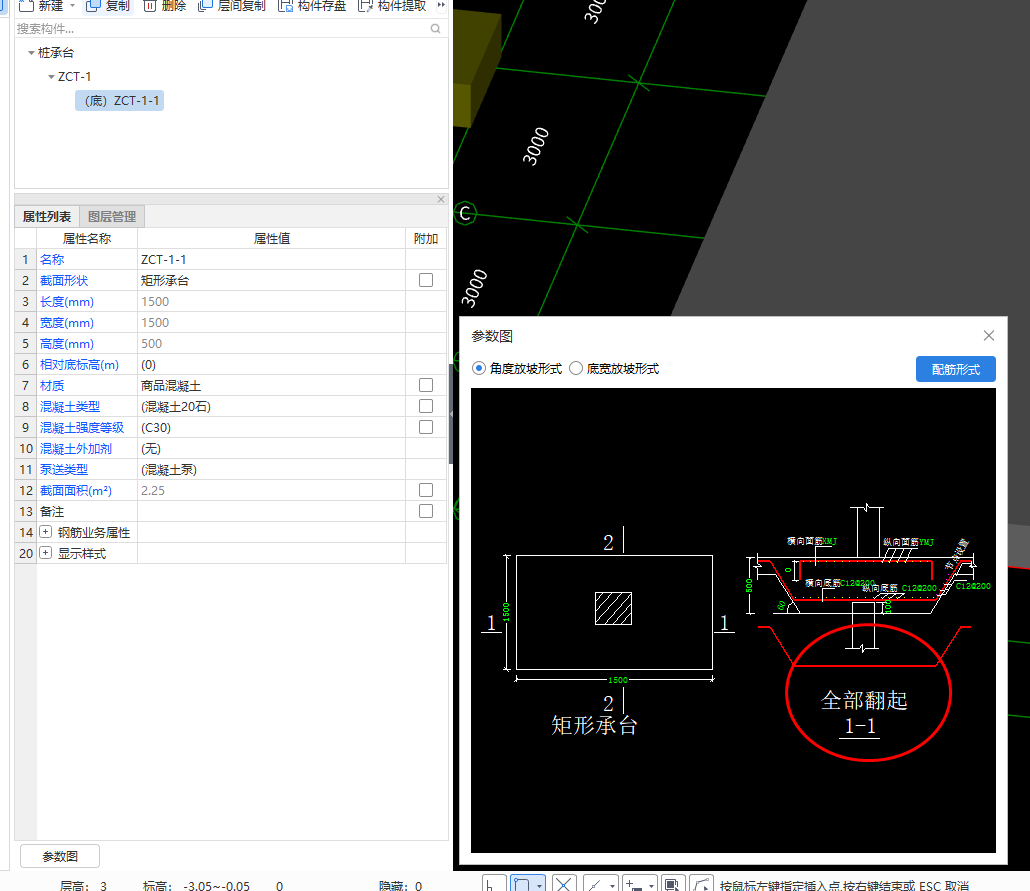Focus the 搜索构件 search field
The height and width of the screenshot is (891, 1030).
coord(223,28)
